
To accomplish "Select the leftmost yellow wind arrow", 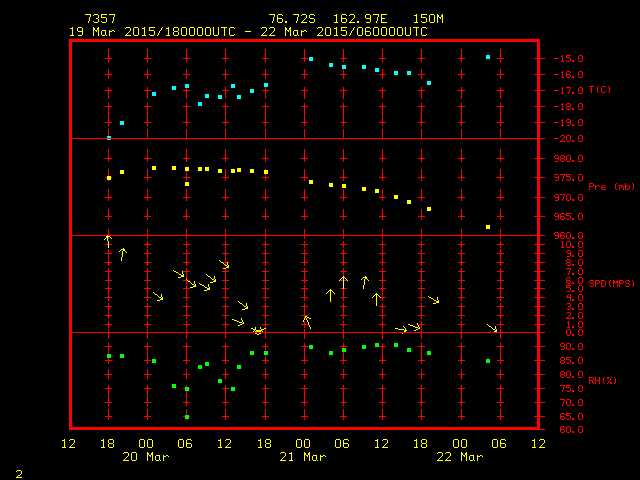I will [108, 239].
